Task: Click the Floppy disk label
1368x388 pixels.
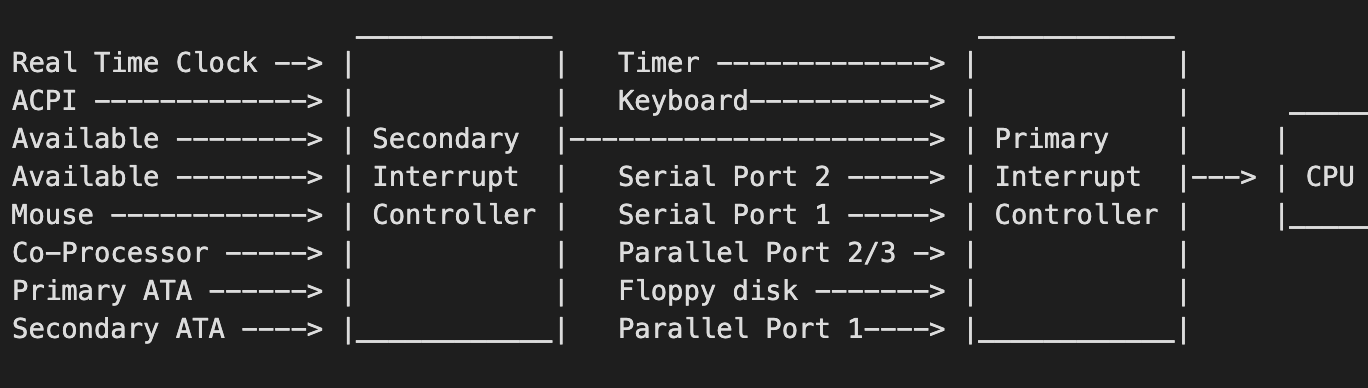Action: (x=708, y=291)
